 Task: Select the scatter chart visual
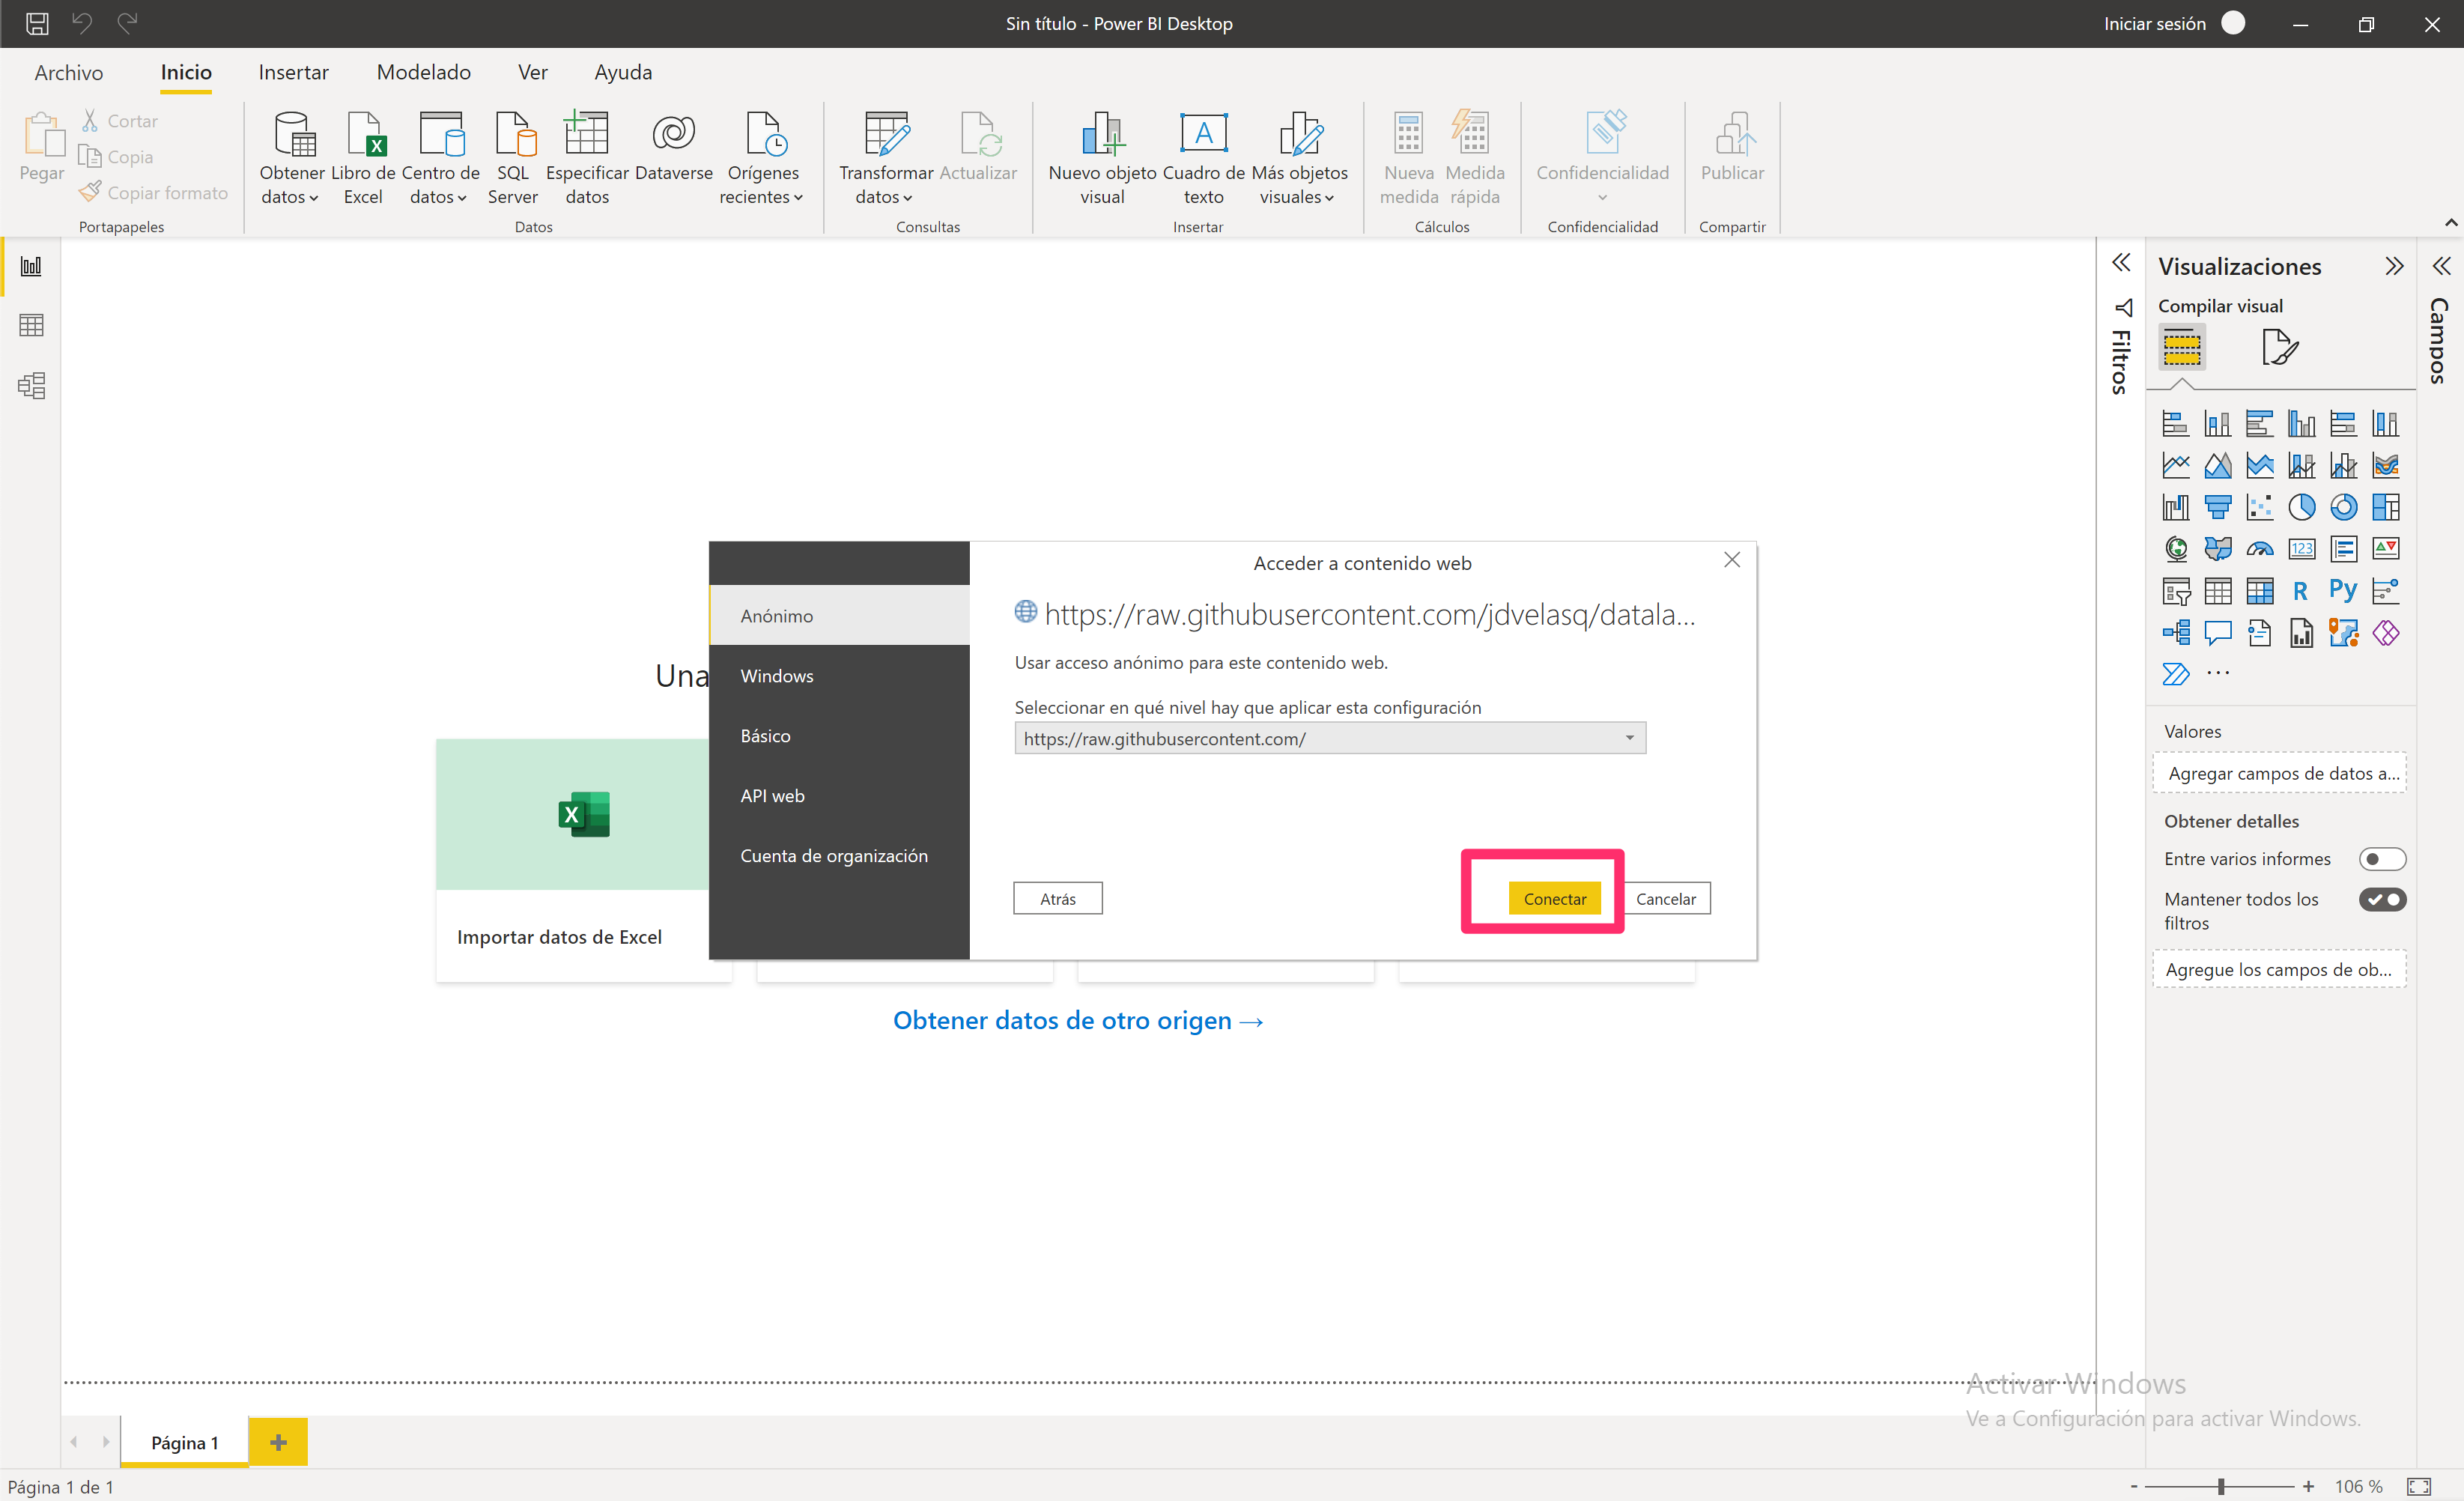pyautogui.click(x=2259, y=507)
